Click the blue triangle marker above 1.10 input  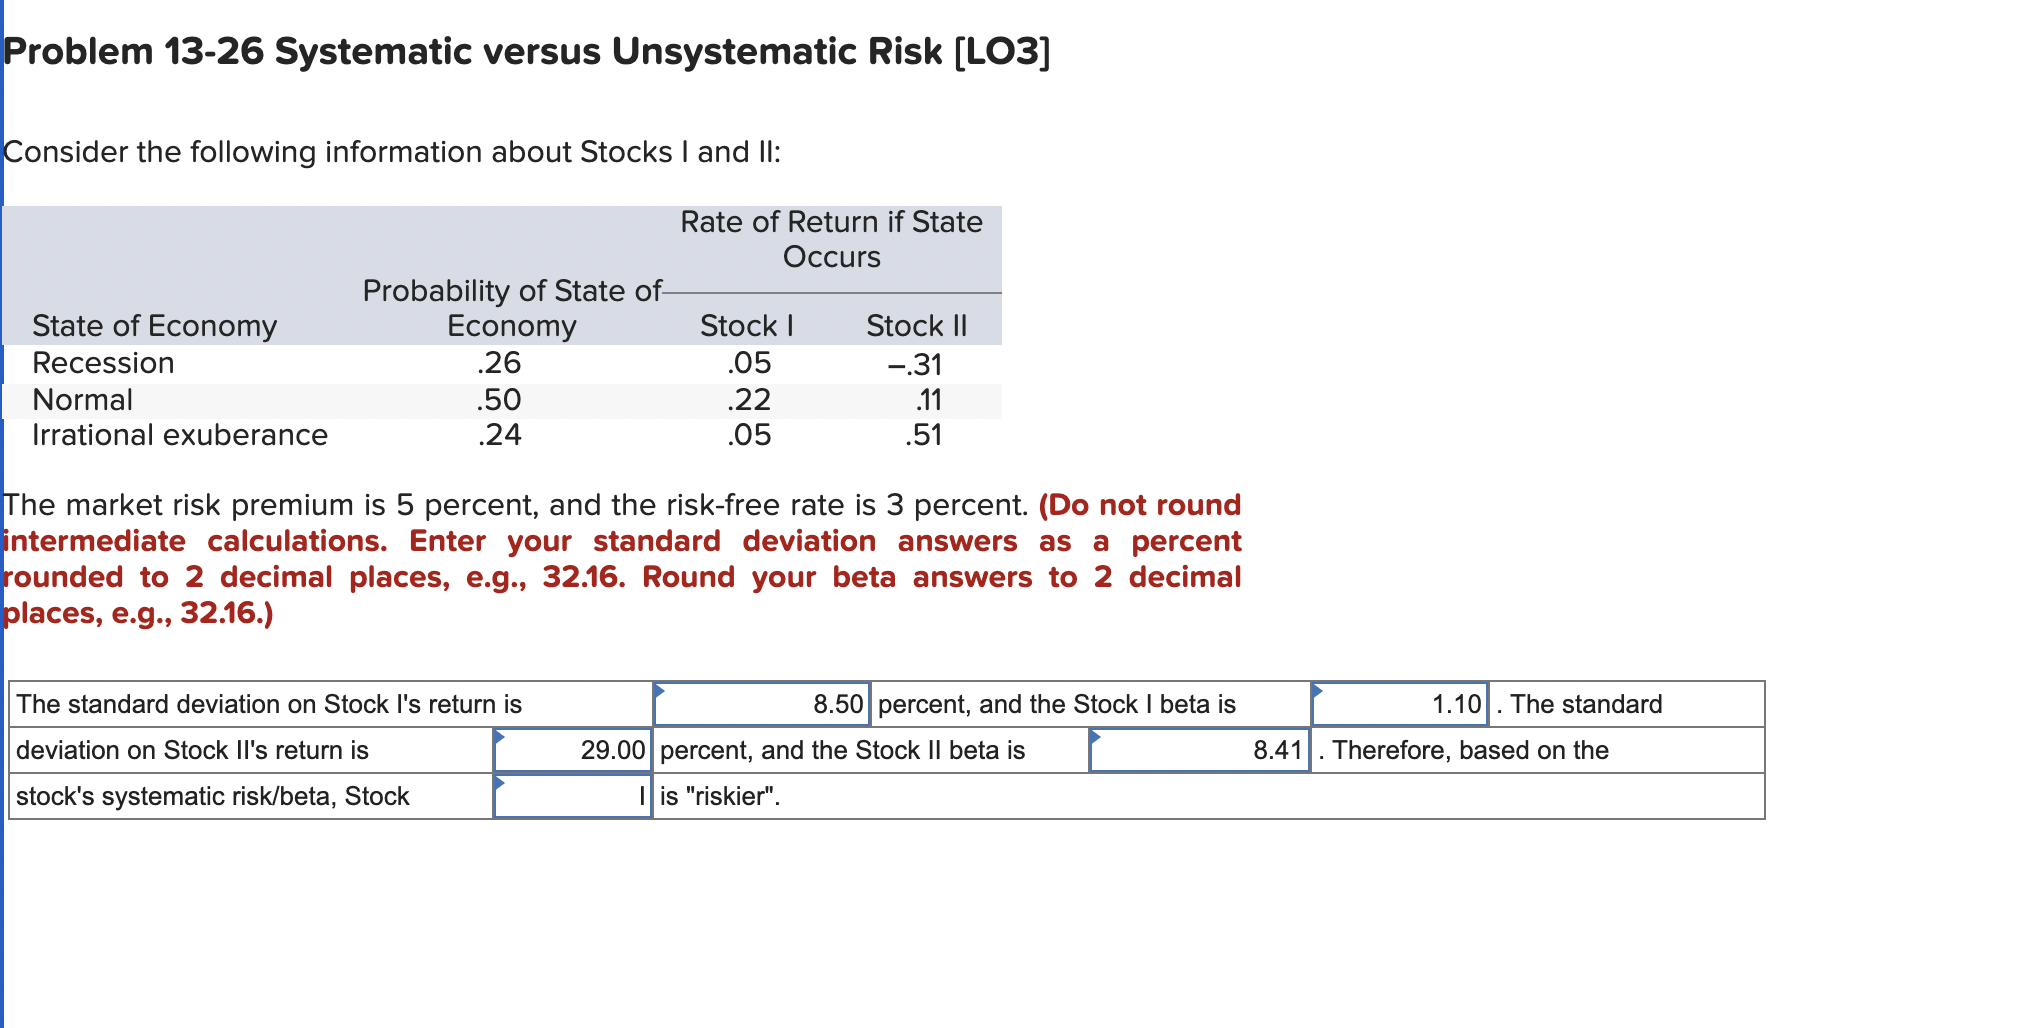[x=1319, y=690]
